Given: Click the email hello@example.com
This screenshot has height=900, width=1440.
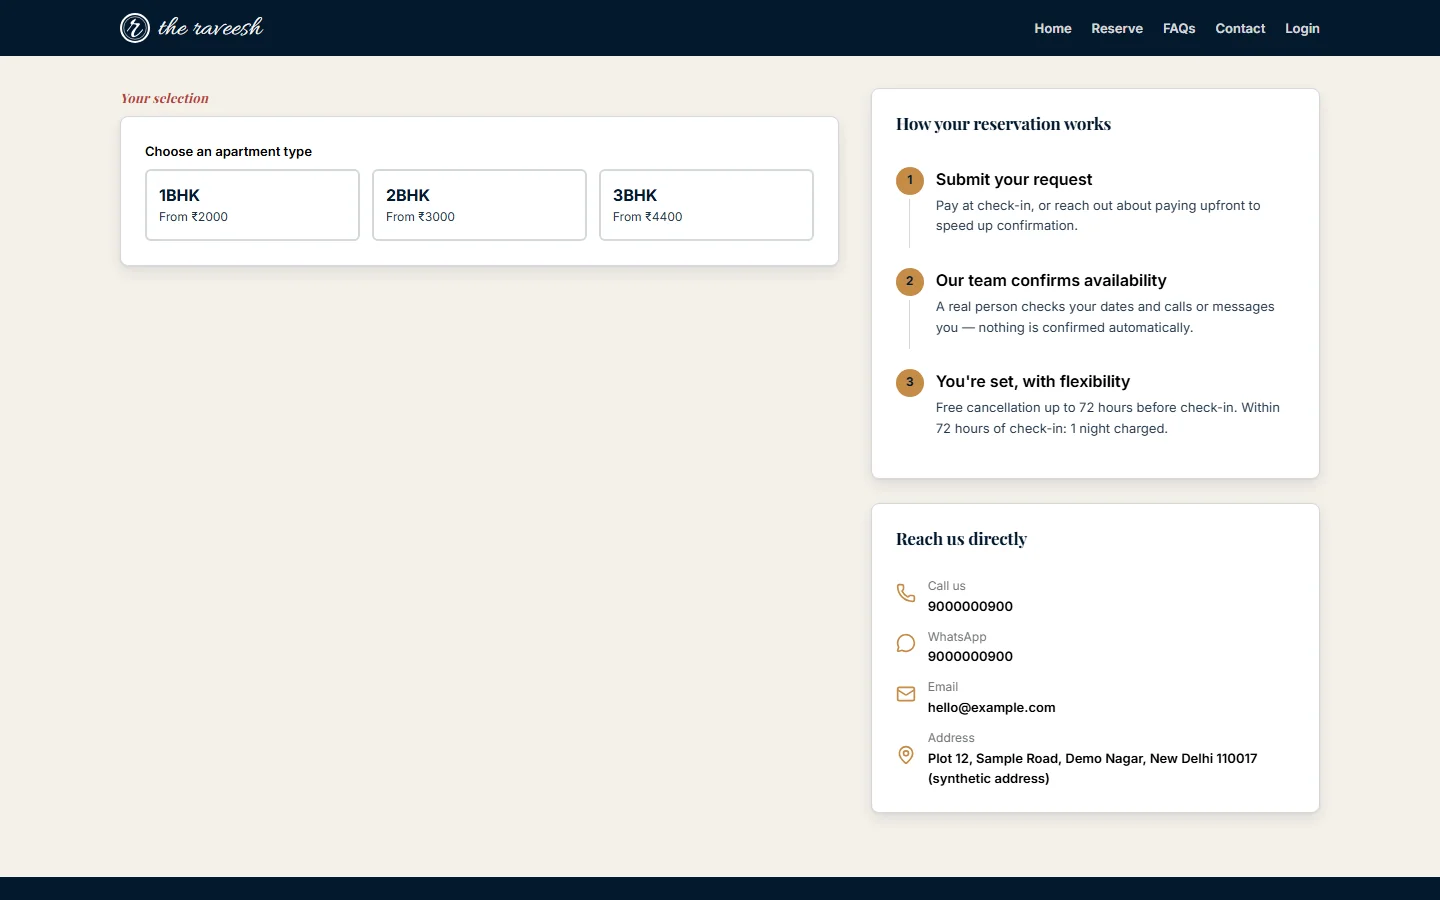Looking at the screenshot, I should (x=991, y=707).
